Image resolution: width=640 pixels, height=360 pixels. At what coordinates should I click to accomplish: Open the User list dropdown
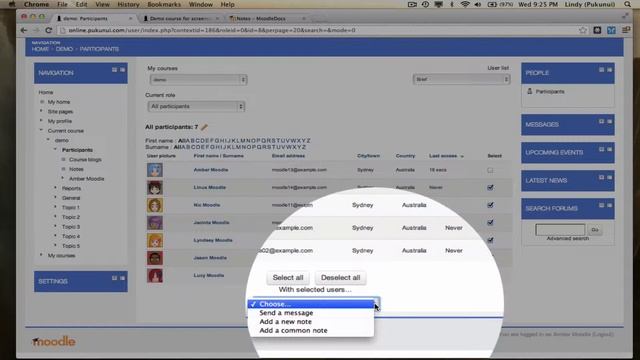[x=461, y=79]
